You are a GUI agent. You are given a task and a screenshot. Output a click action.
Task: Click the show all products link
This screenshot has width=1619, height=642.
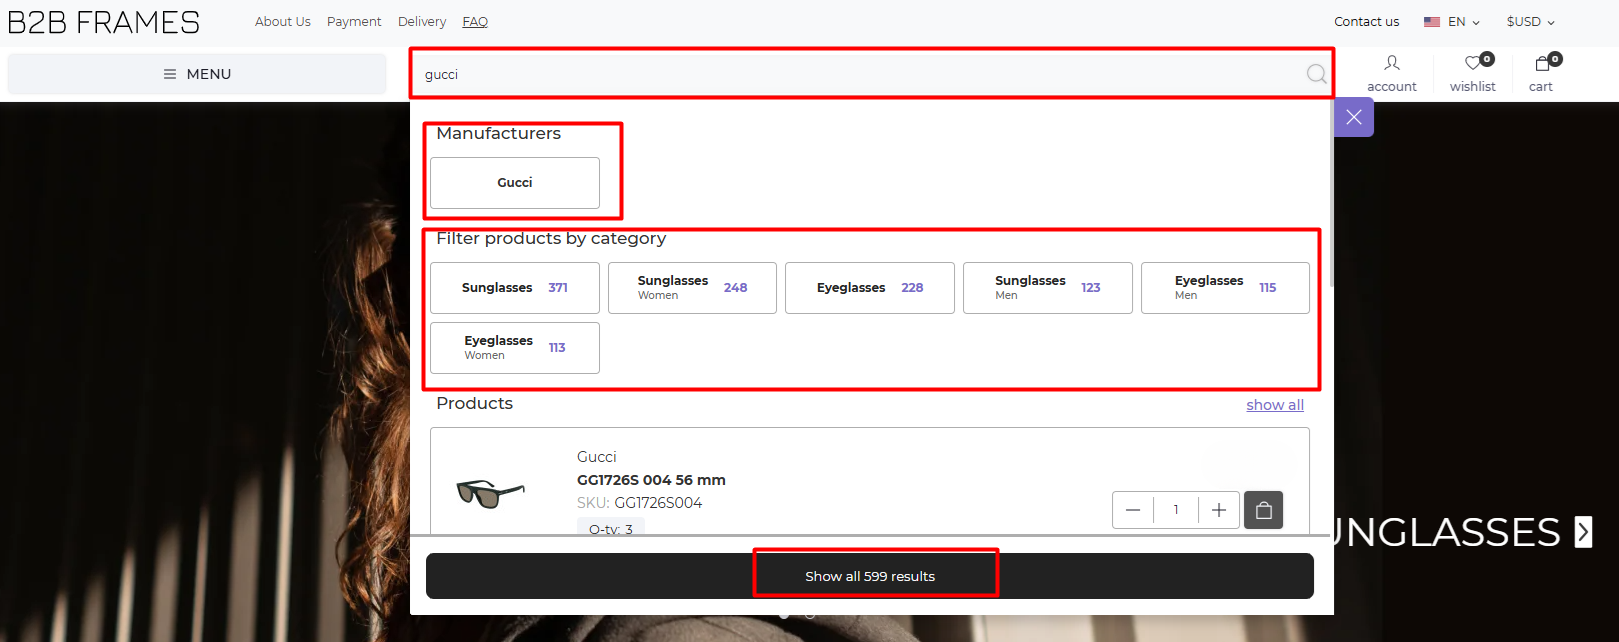pos(1275,405)
